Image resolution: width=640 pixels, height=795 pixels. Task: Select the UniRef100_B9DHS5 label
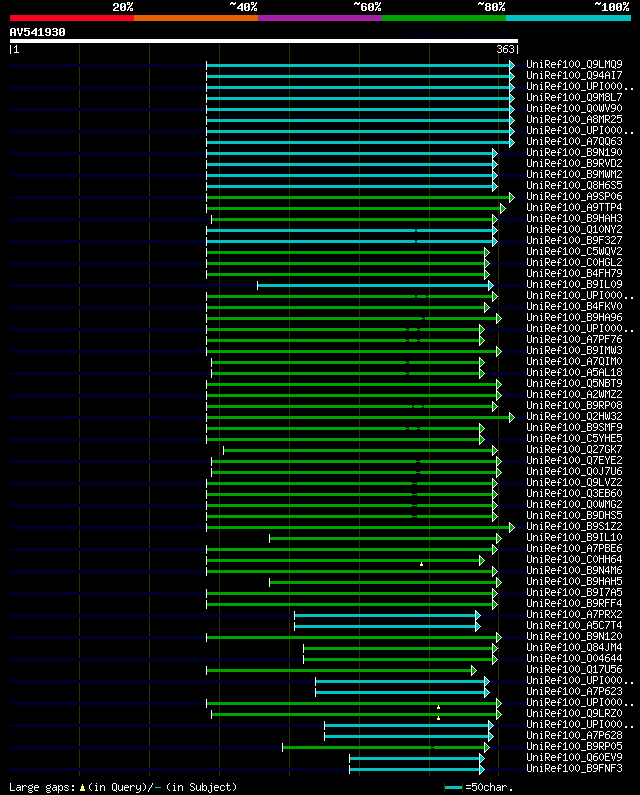click(574, 515)
